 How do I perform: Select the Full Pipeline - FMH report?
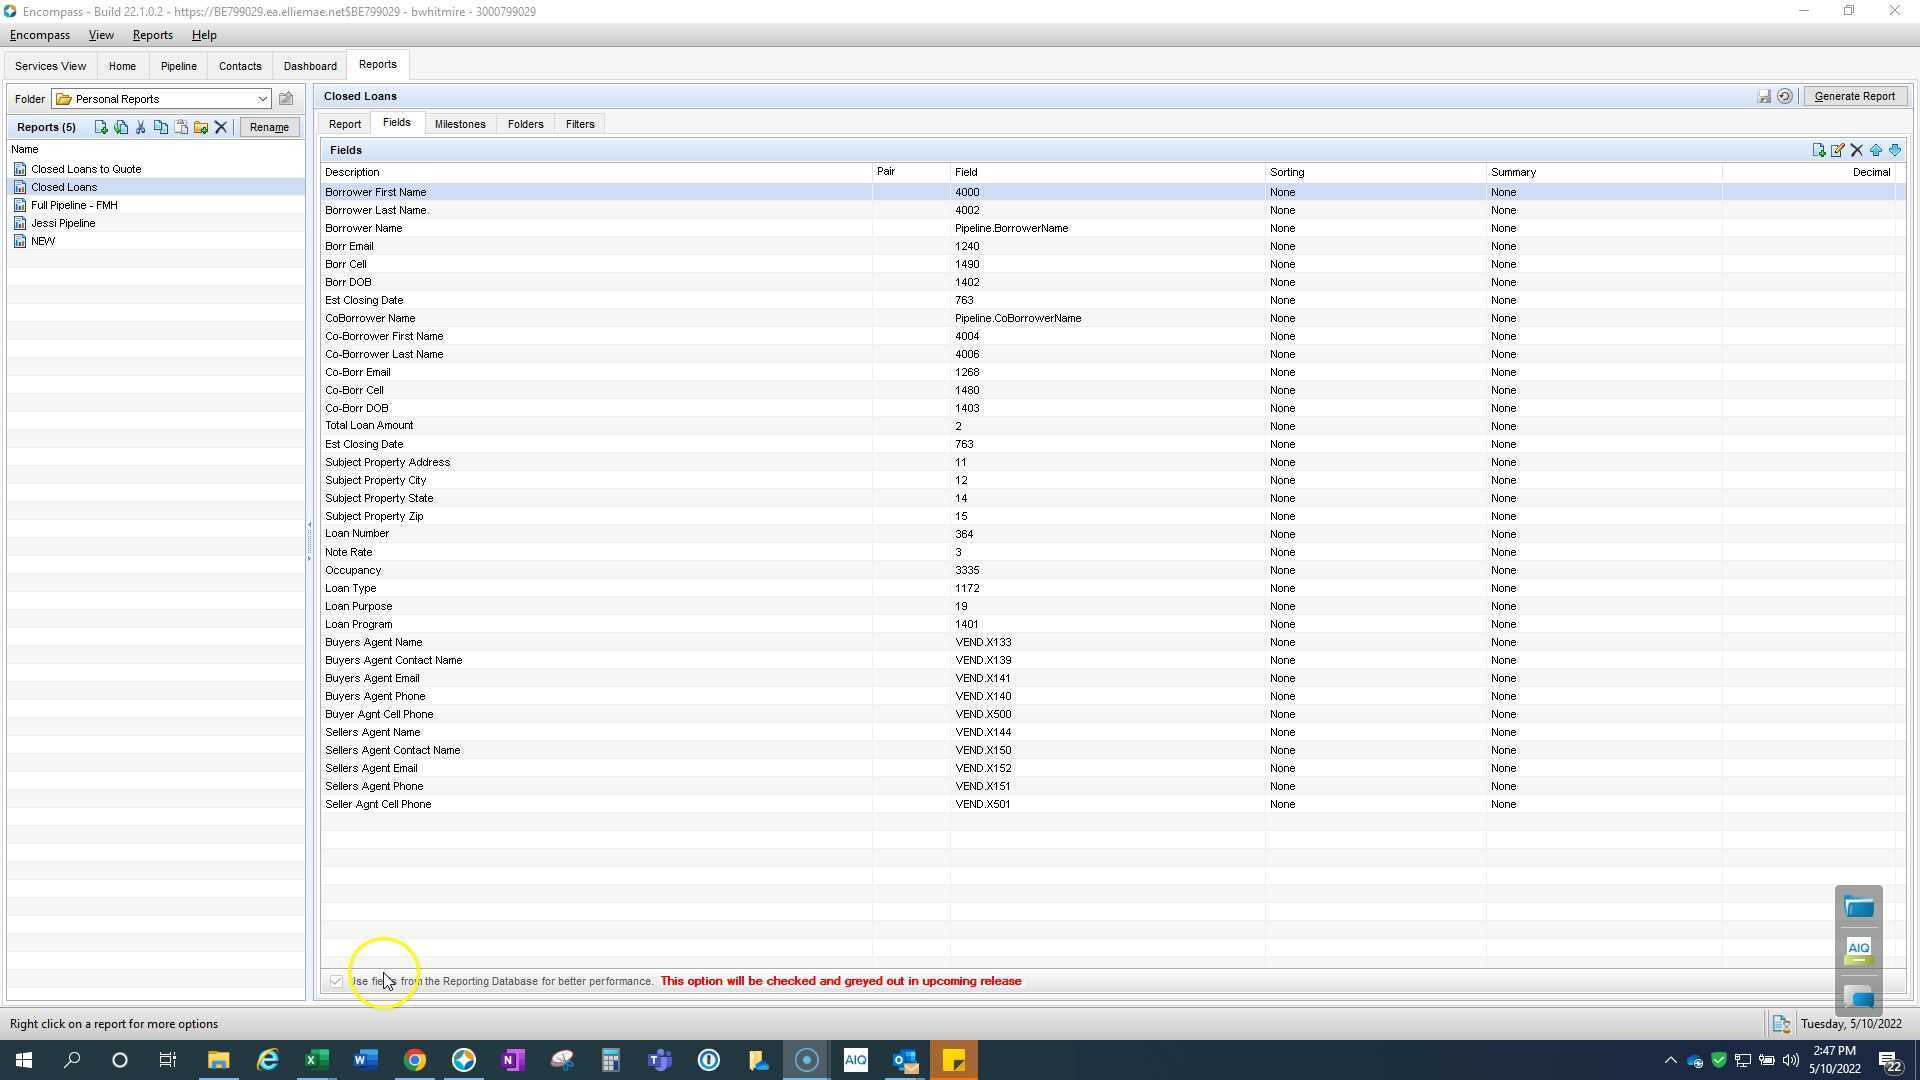click(x=74, y=205)
